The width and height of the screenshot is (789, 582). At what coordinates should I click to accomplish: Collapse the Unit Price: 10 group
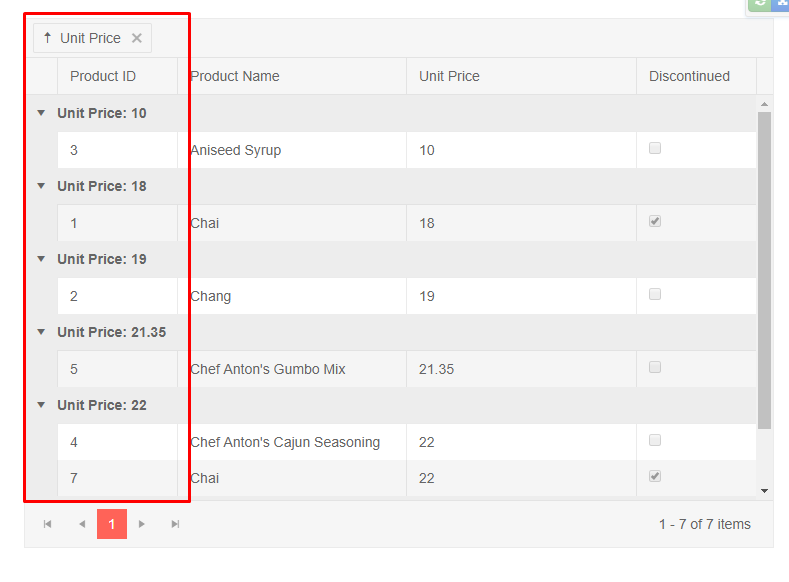point(41,113)
